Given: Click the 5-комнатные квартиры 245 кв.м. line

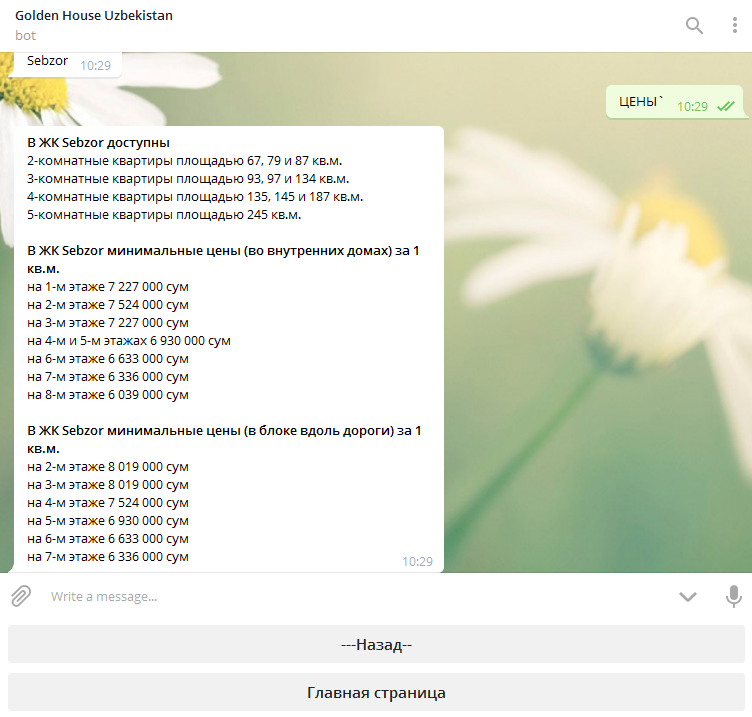Looking at the screenshot, I should 164,214.
